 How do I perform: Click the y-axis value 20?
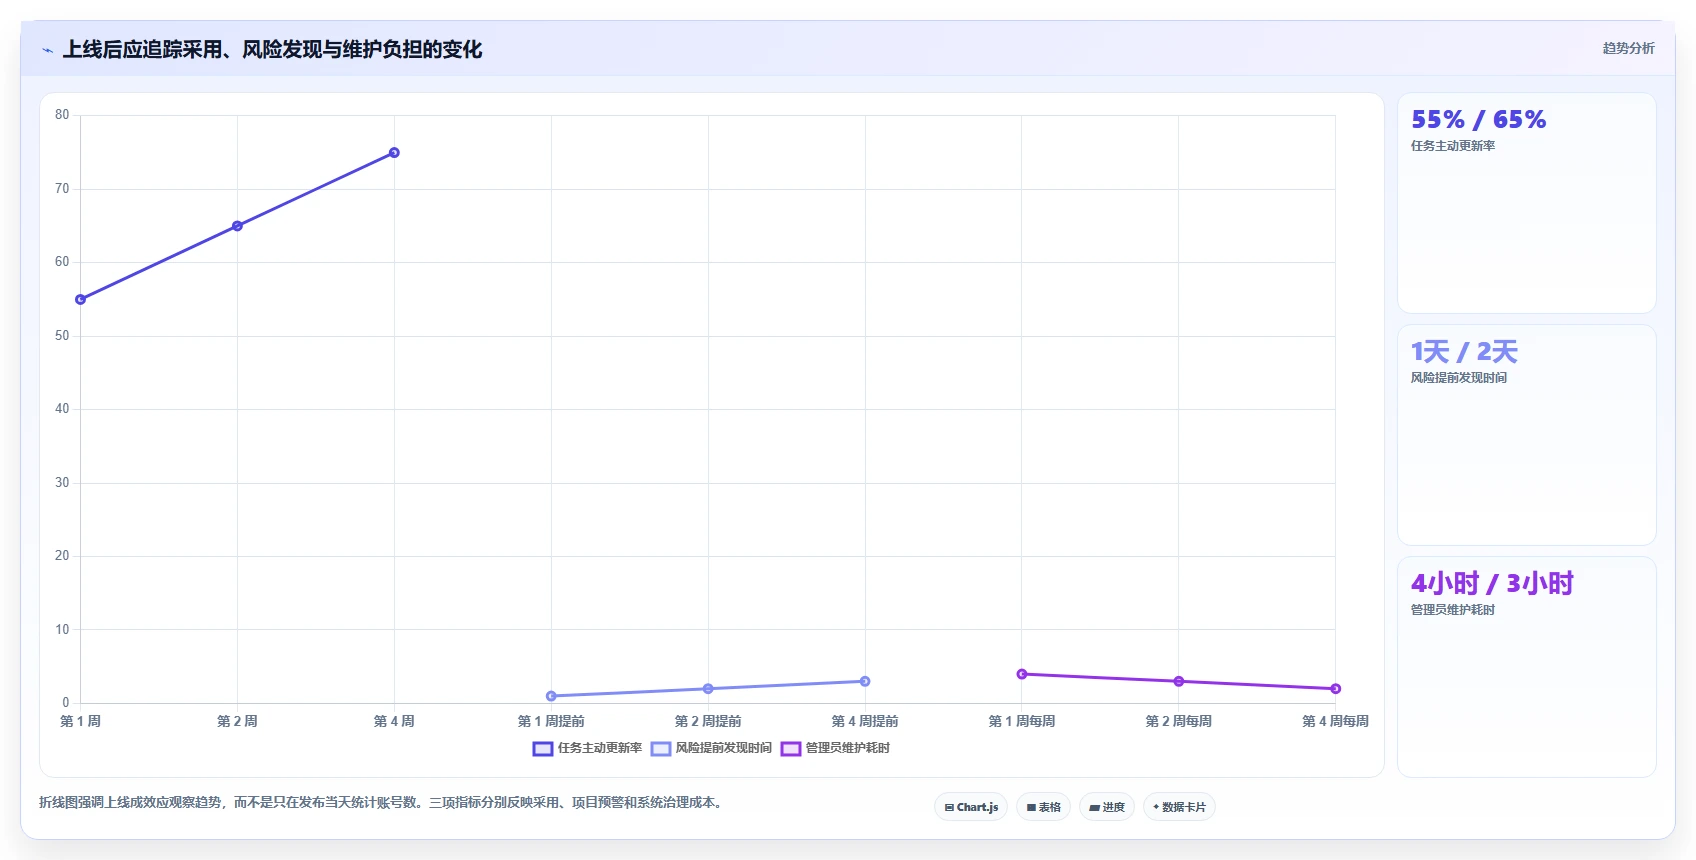tap(62, 556)
